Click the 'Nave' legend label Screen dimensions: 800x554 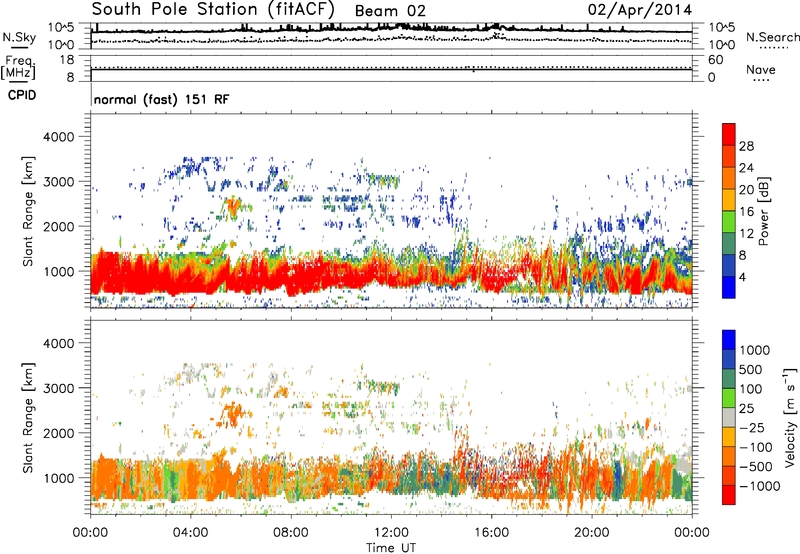click(x=761, y=70)
